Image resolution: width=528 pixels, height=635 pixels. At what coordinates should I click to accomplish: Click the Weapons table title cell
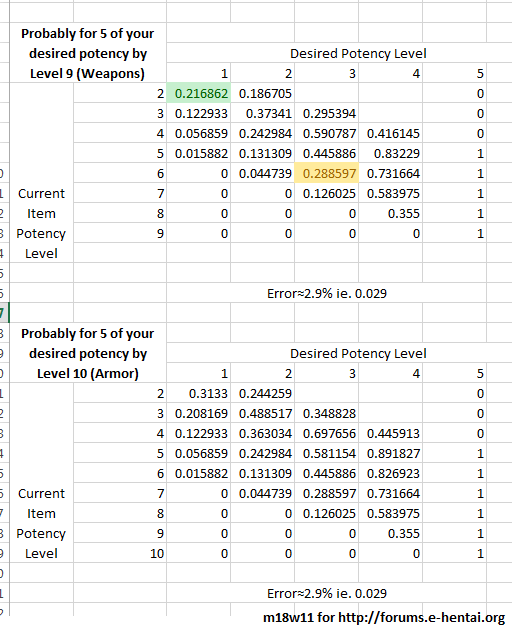click(87, 53)
